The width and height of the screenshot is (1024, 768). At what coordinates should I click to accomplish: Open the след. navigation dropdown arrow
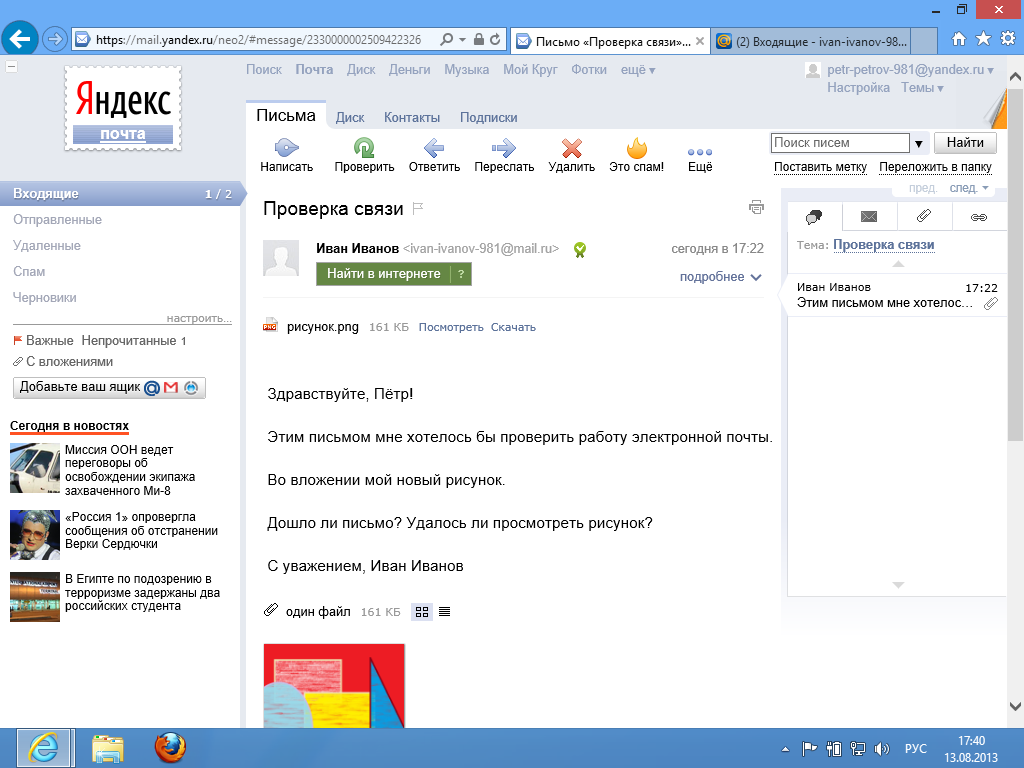click(985, 188)
